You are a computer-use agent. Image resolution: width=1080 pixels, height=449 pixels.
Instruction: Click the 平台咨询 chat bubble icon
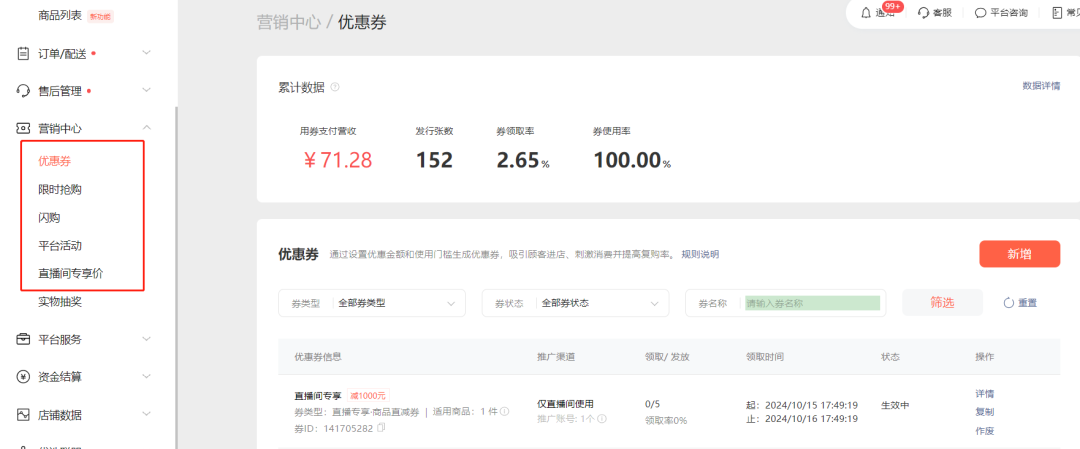click(980, 13)
